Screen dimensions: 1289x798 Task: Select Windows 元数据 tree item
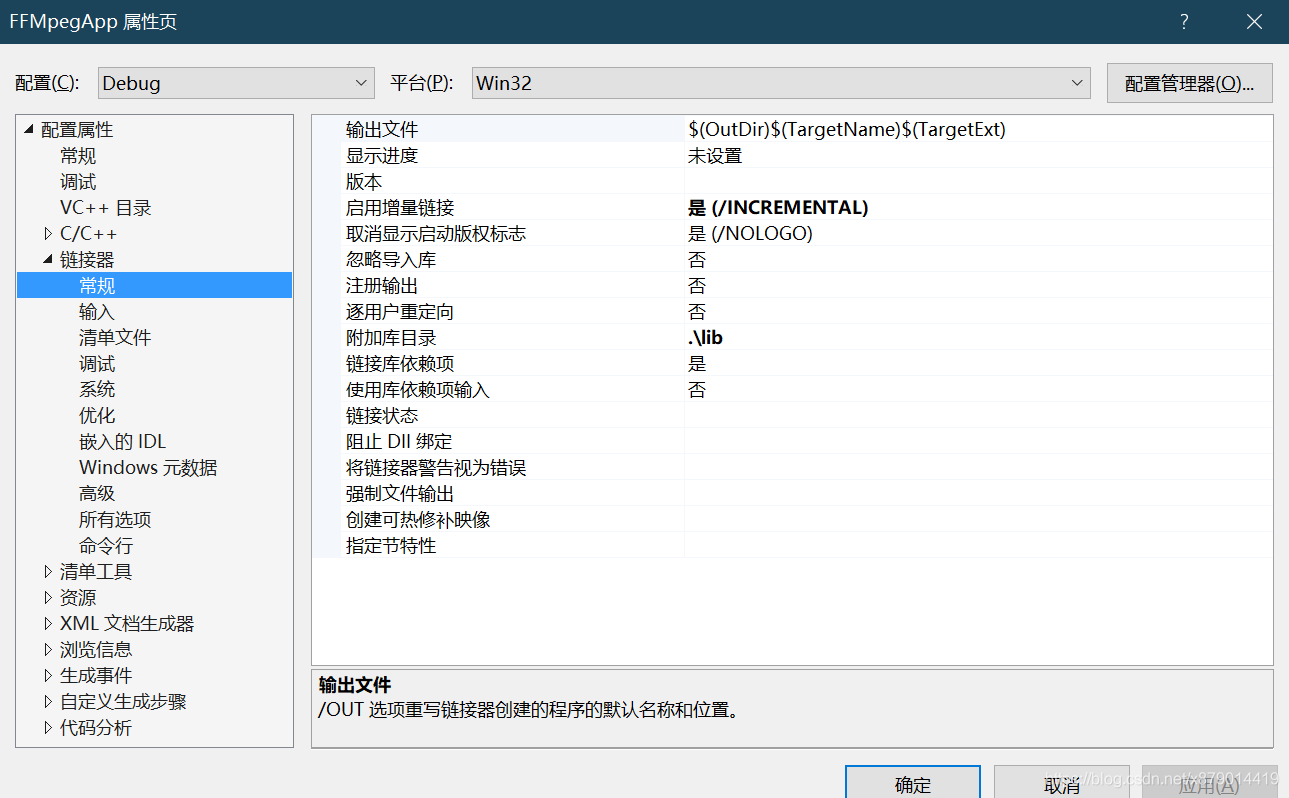tap(148, 467)
